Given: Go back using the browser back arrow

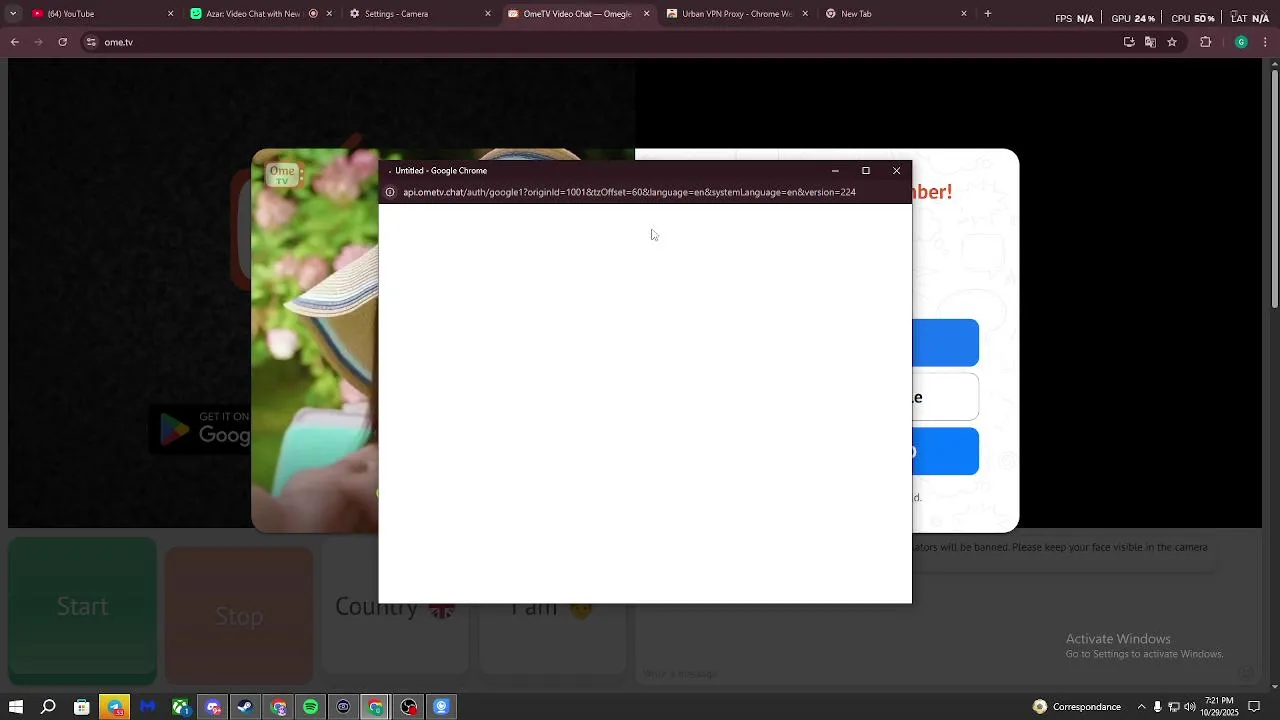Looking at the screenshot, I should click(15, 42).
